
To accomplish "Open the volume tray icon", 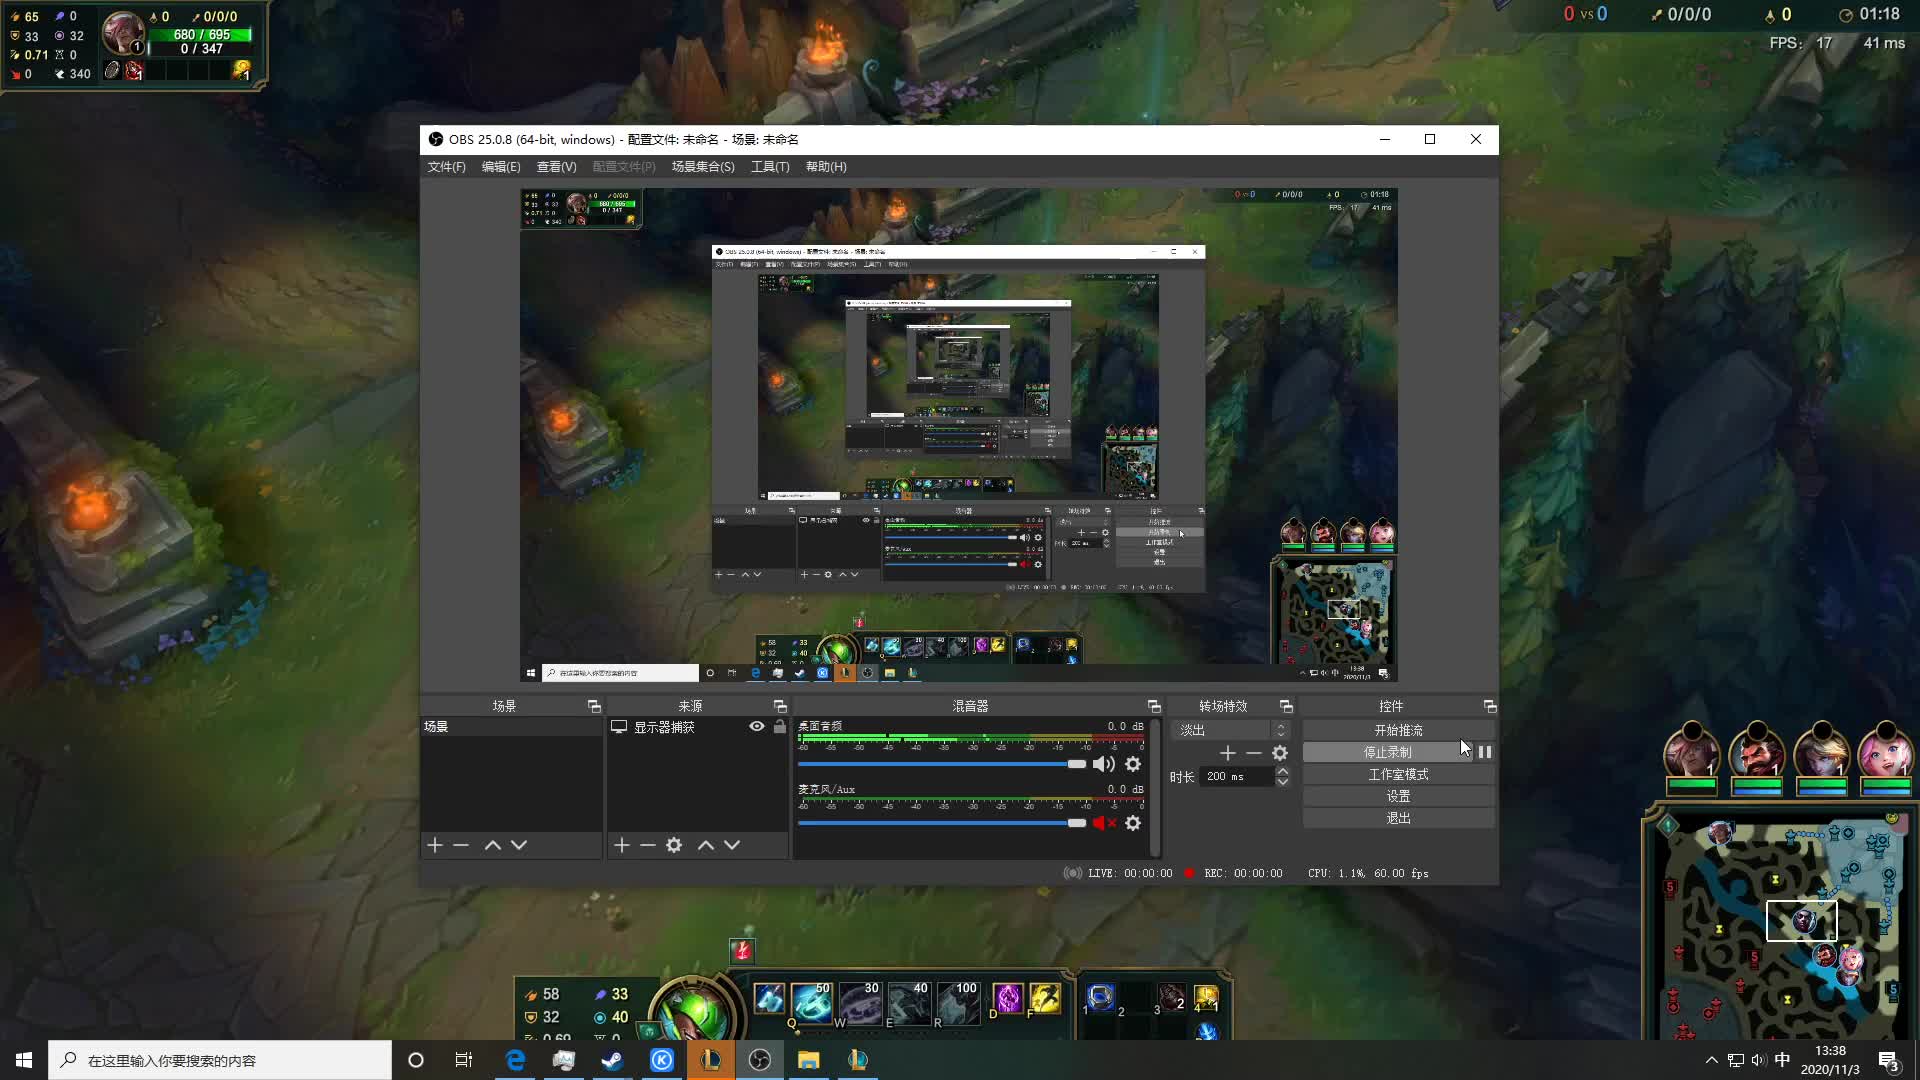I will coord(1758,1060).
